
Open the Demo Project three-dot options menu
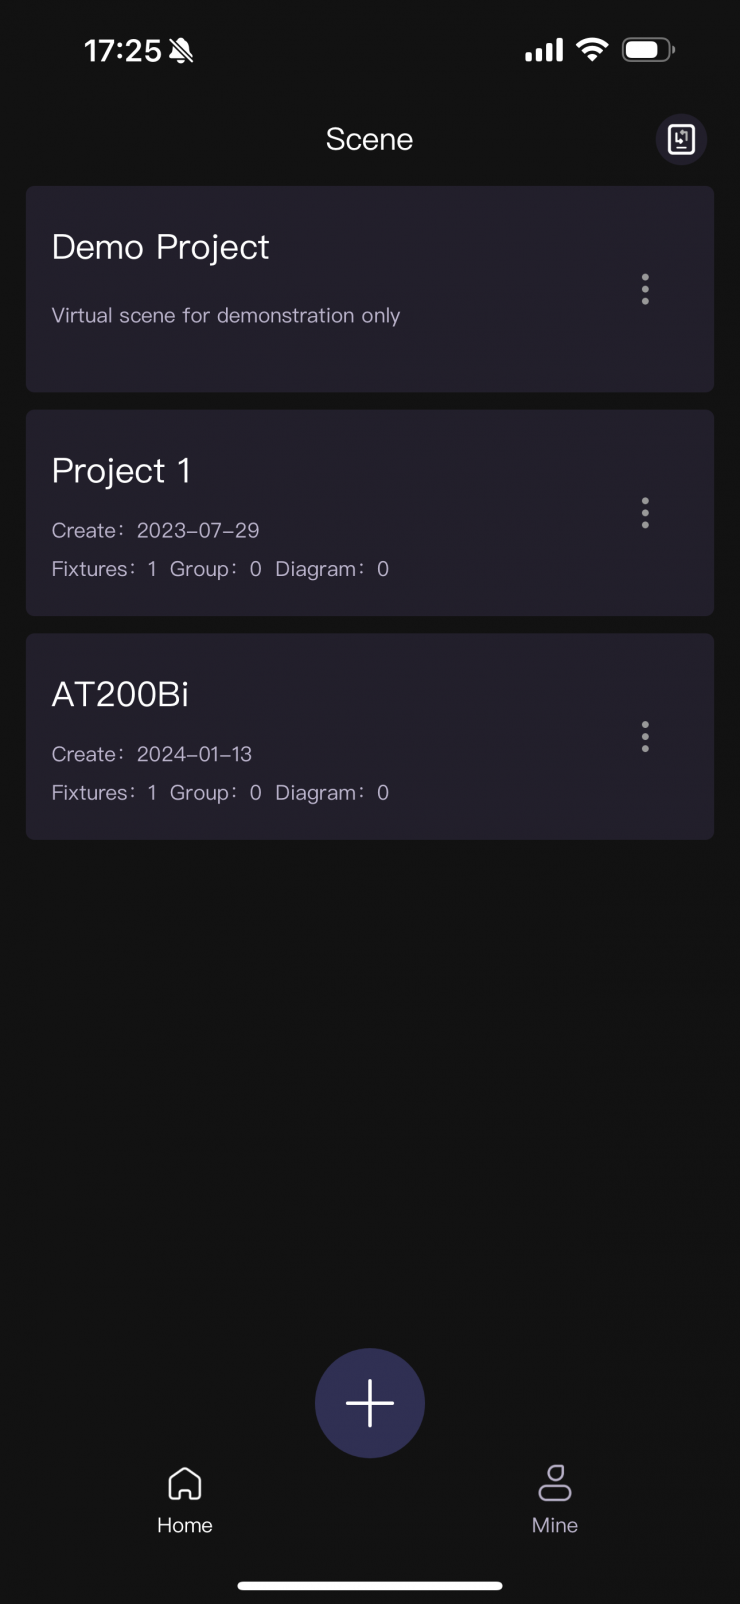(x=645, y=289)
